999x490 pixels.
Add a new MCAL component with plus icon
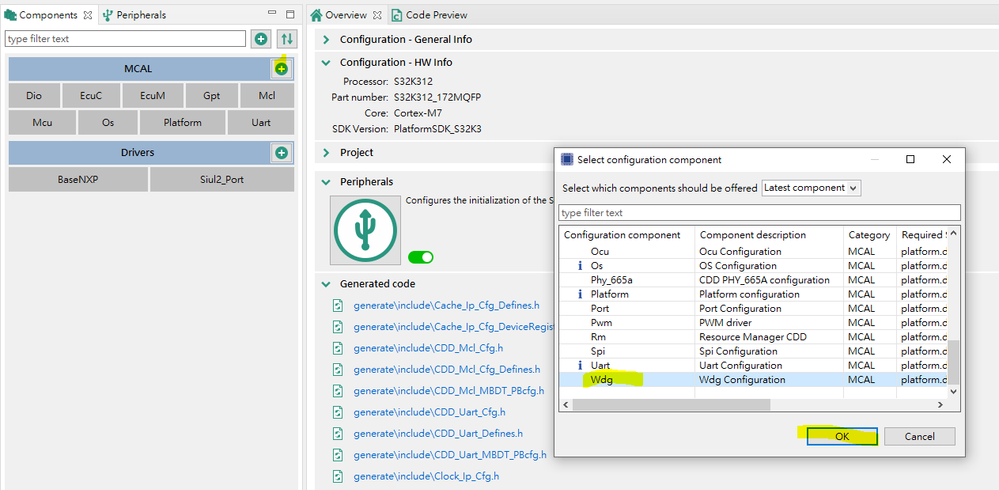pyautogui.click(x=282, y=69)
